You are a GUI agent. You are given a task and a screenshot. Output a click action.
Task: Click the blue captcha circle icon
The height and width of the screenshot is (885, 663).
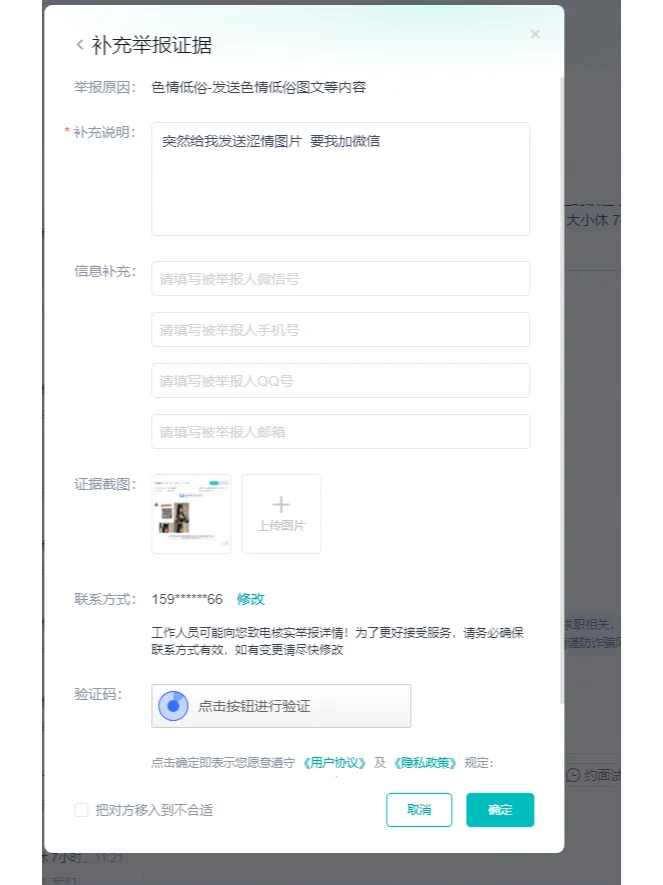coord(173,706)
